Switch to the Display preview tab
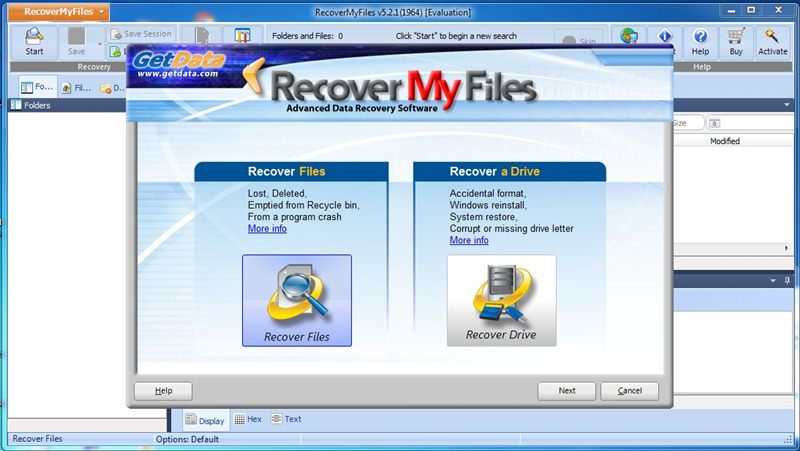Screen dimensions: 800x451 tap(205, 420)
